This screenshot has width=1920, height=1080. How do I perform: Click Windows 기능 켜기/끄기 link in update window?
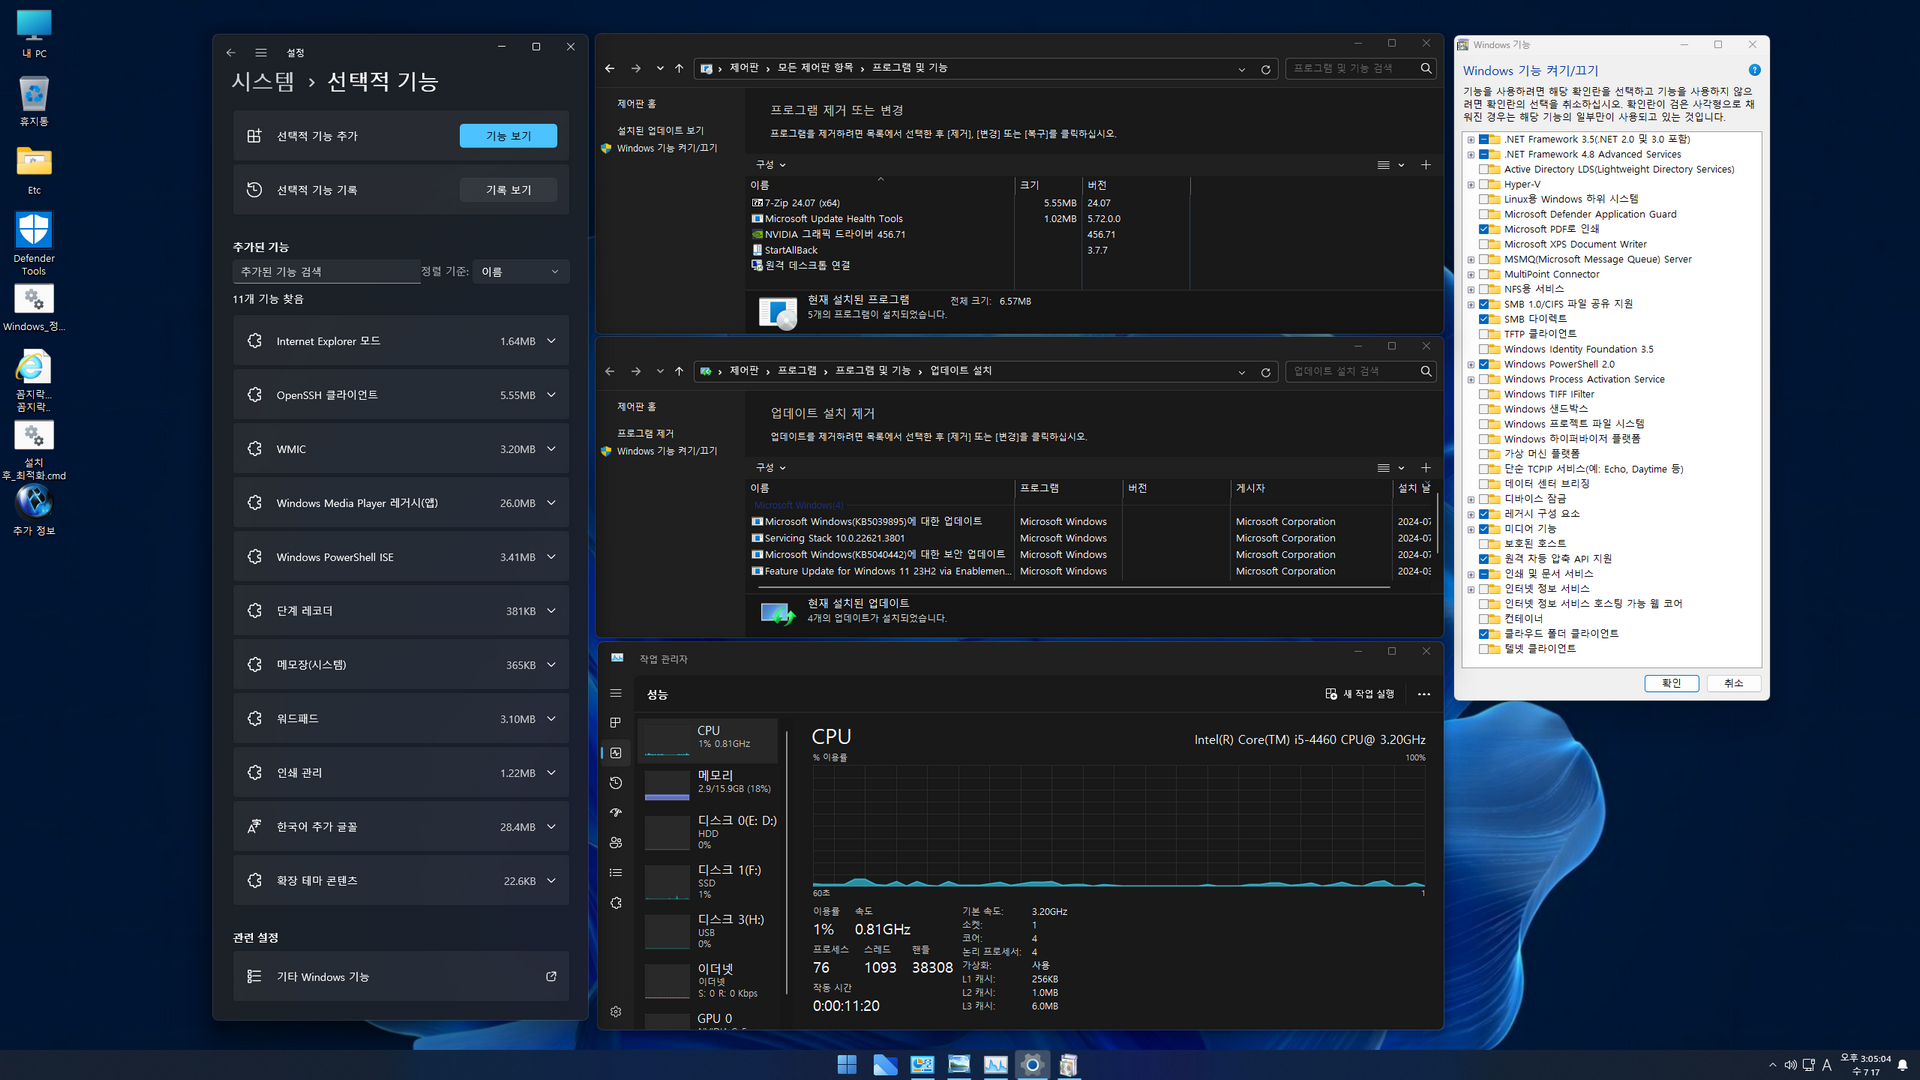click(667, 451)
